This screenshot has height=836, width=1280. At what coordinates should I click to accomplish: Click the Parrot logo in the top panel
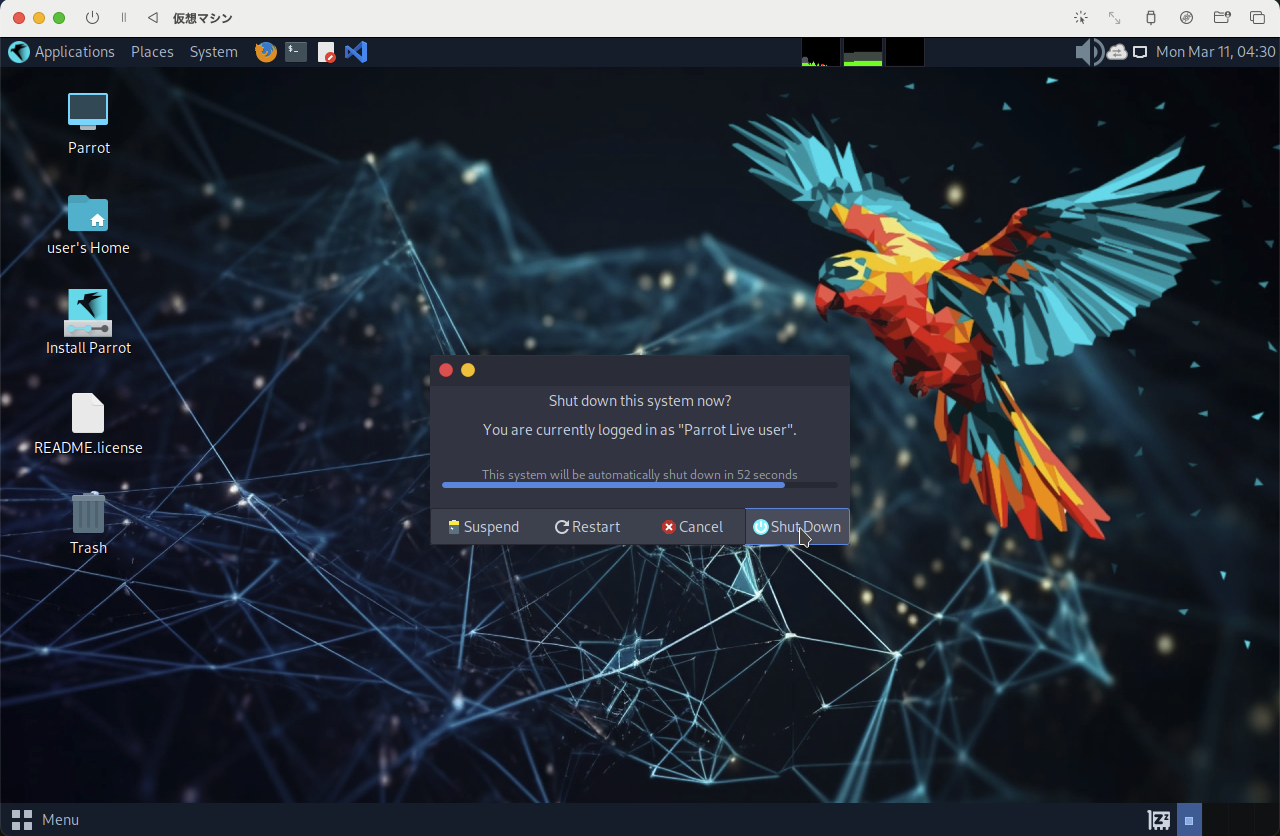tap(19, 52)
